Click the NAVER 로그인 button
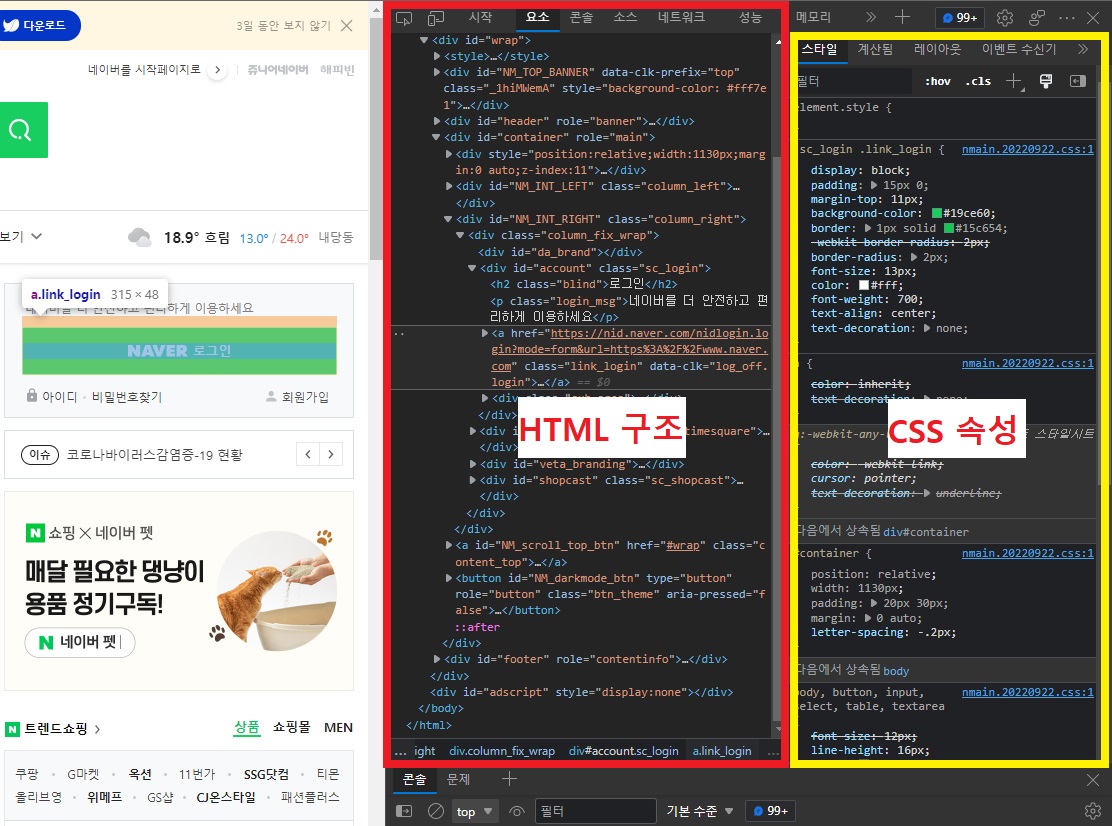 point(179,350)
